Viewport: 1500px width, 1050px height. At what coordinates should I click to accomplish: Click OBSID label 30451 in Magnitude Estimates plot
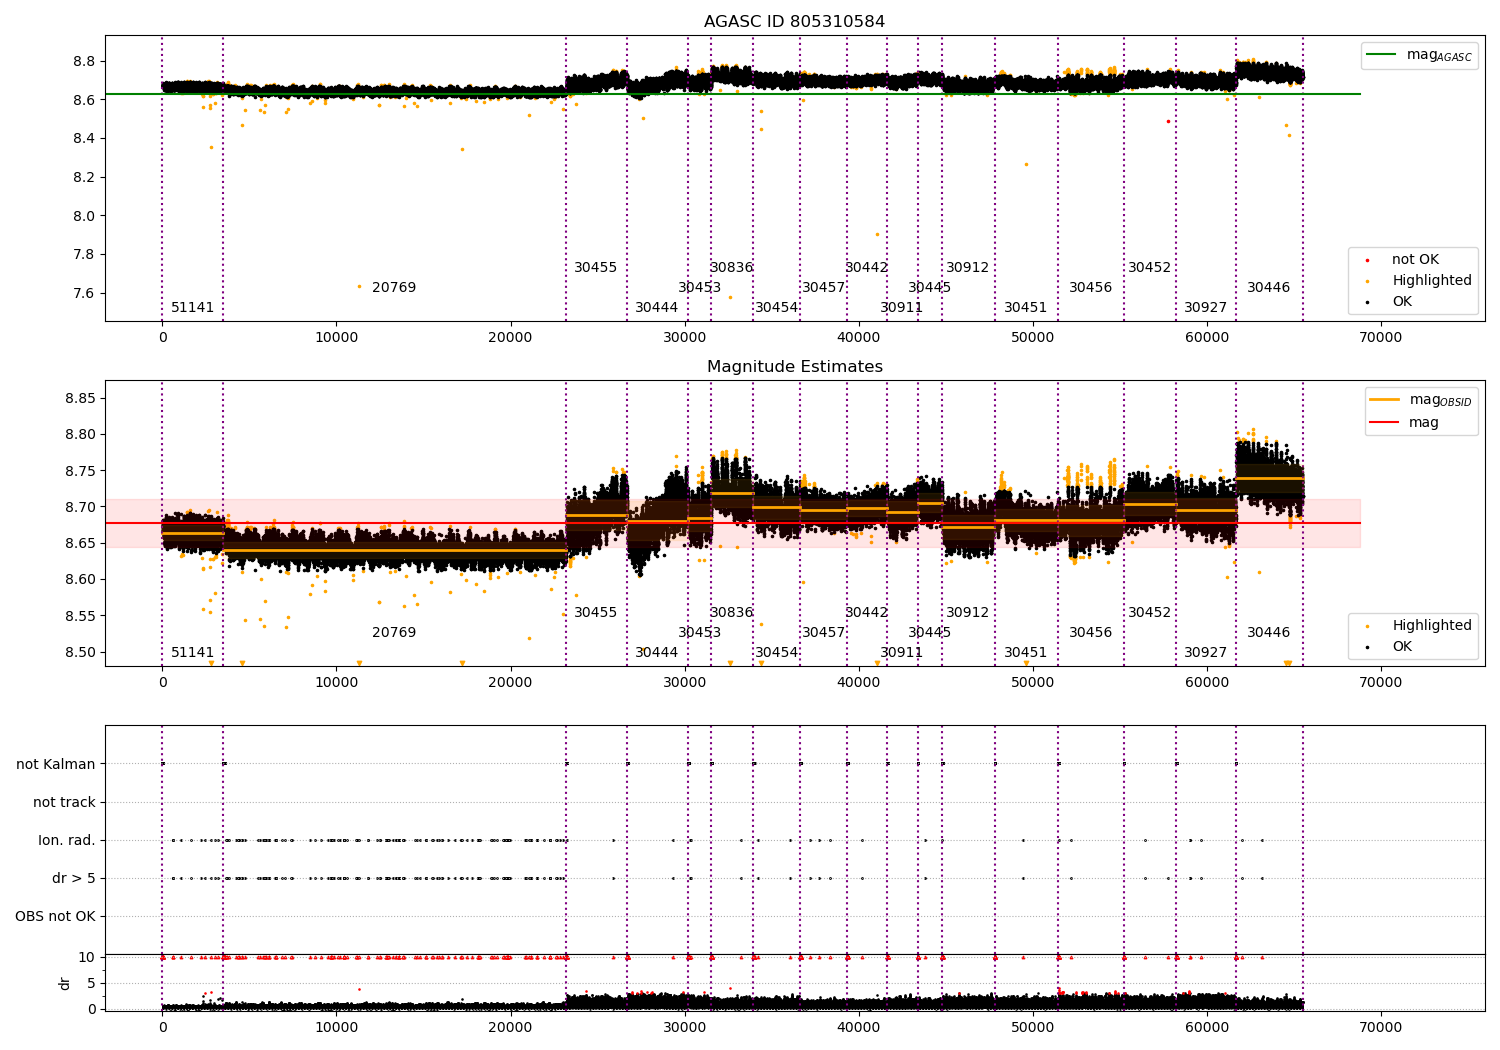1026,653
